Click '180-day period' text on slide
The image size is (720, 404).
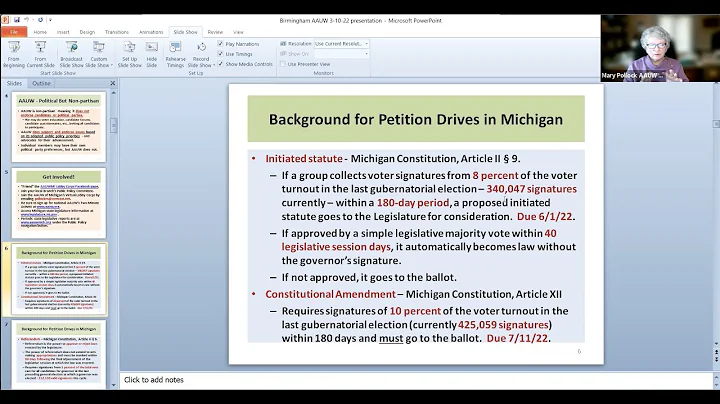(413, 203)
